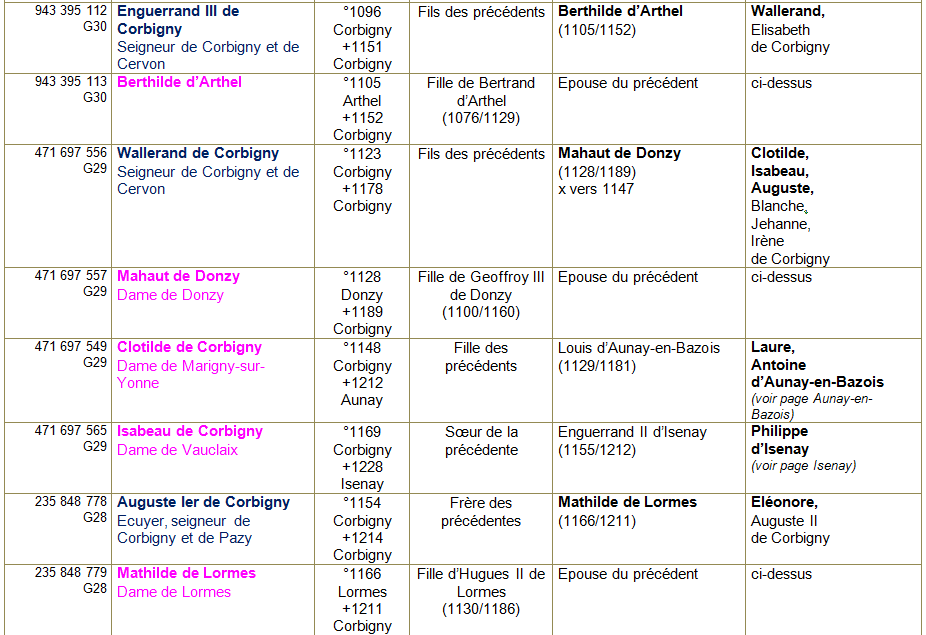Viewport: 926px width, 635px height.
Task: Click the name Wallerand de Corbigny
Action: pyautogui.click(x=198, y=153)
